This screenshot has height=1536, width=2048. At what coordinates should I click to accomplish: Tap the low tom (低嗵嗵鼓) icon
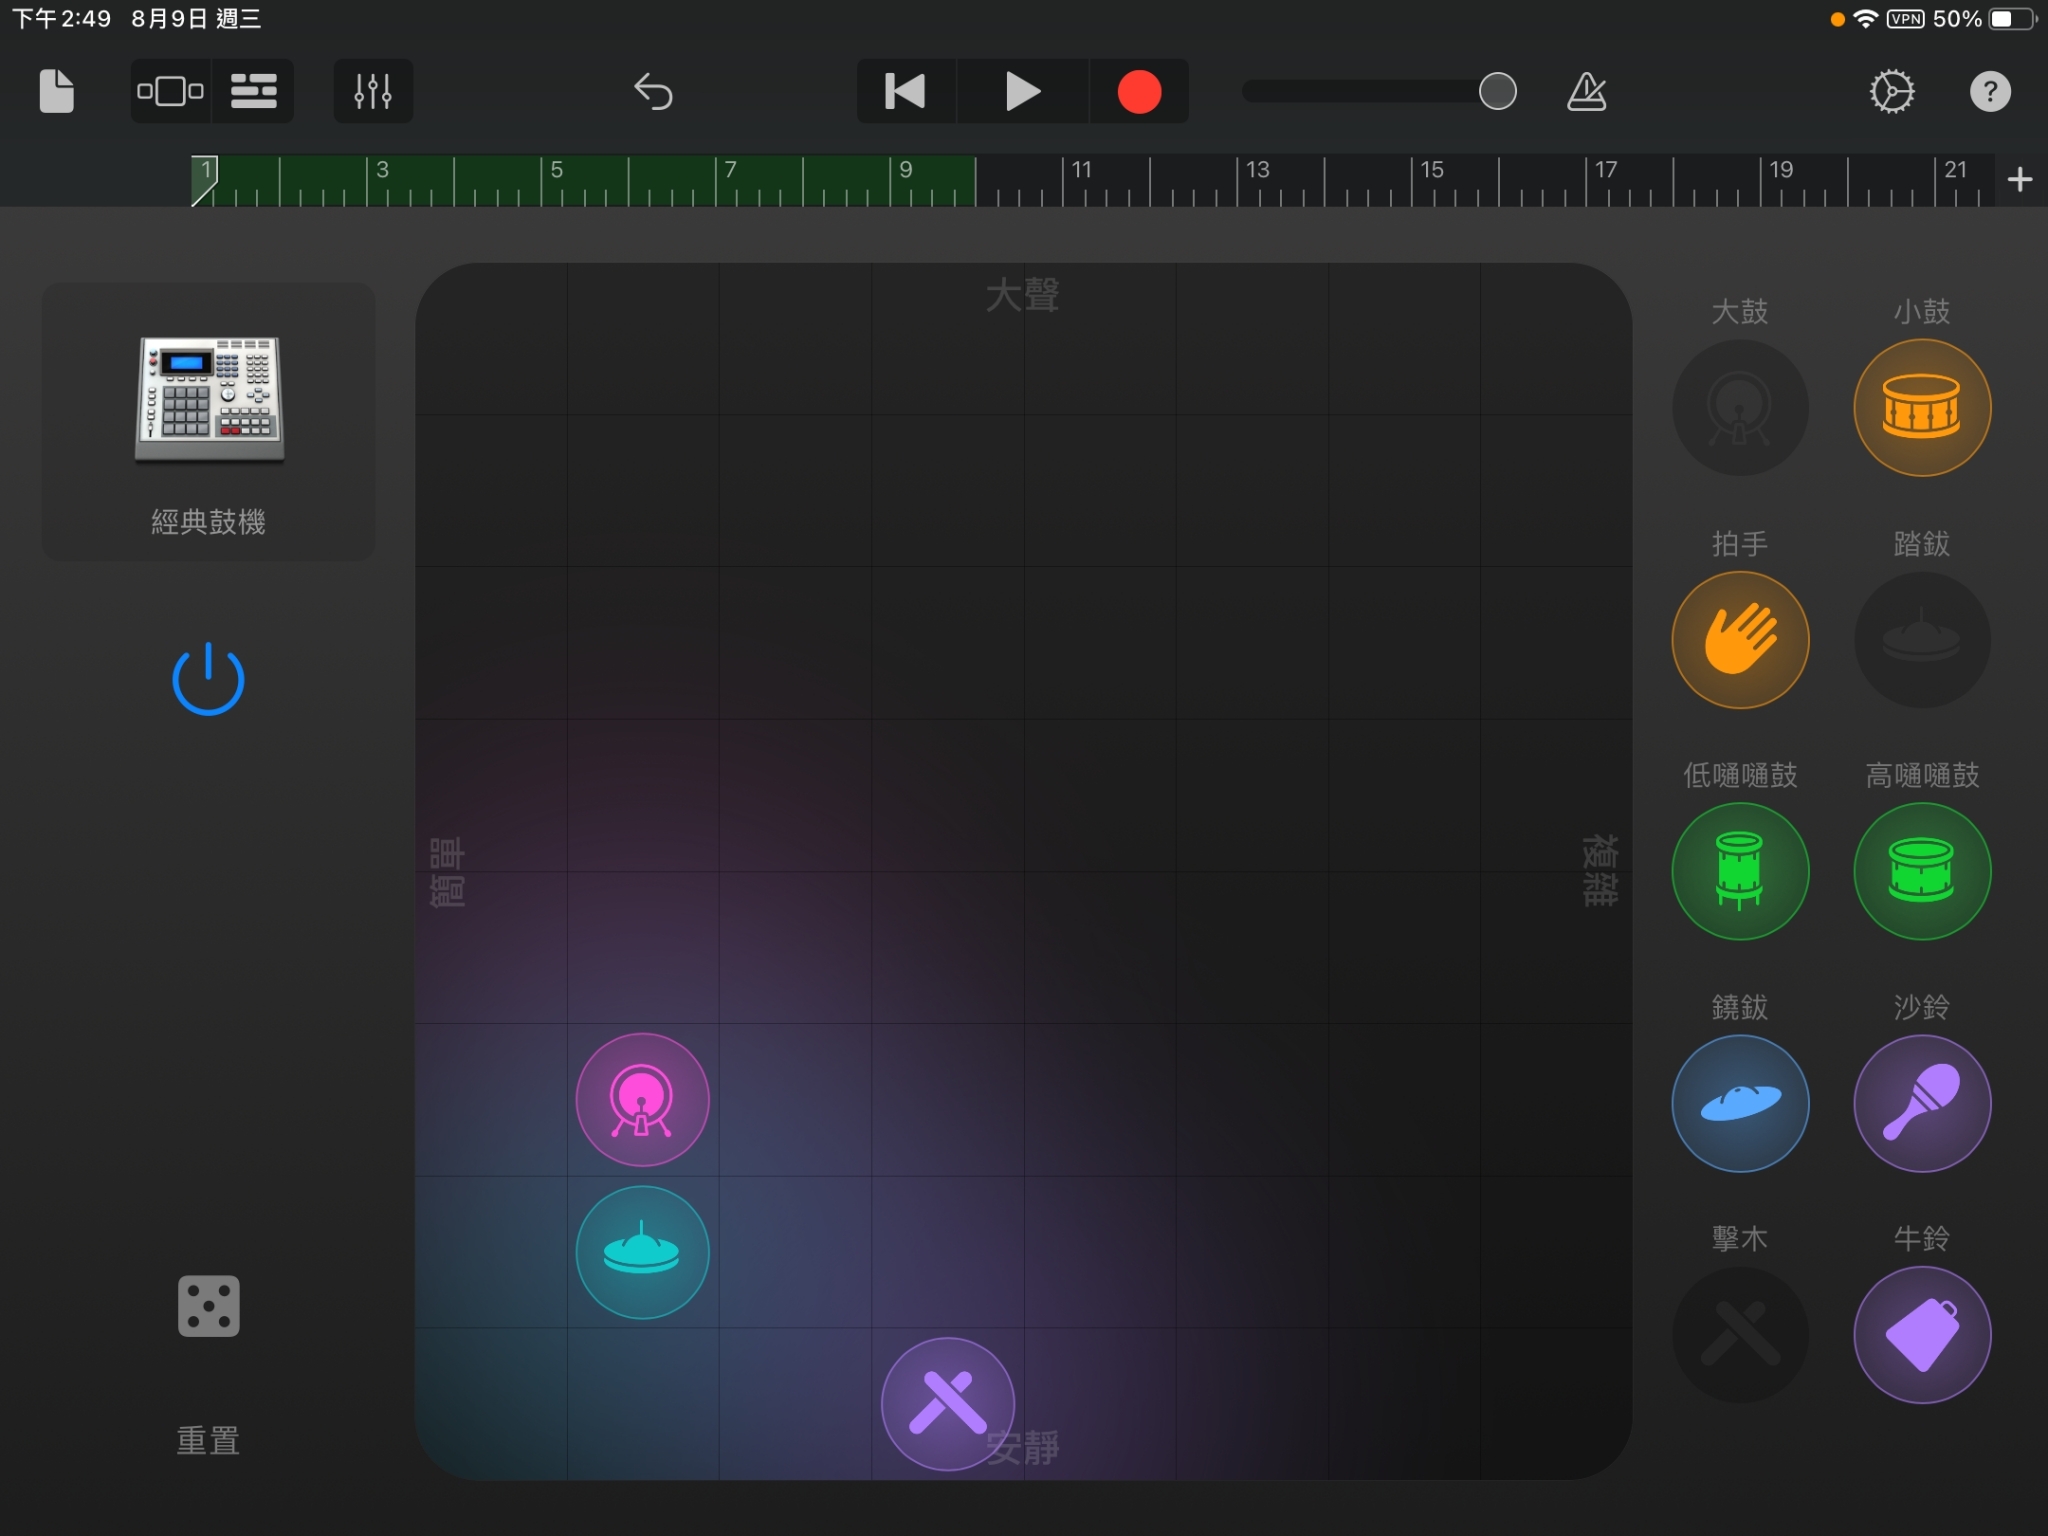[x=1740, y=871]
